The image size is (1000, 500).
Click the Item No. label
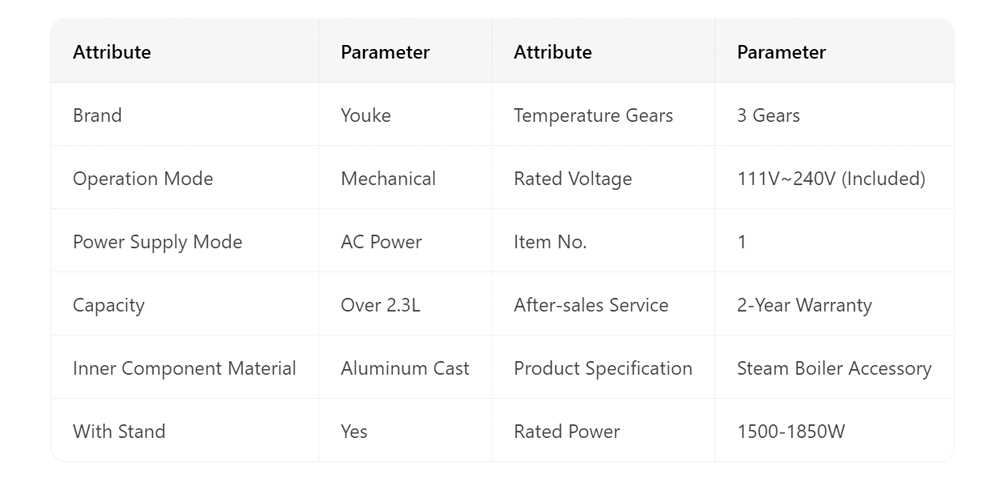click(x=550, y=242)
